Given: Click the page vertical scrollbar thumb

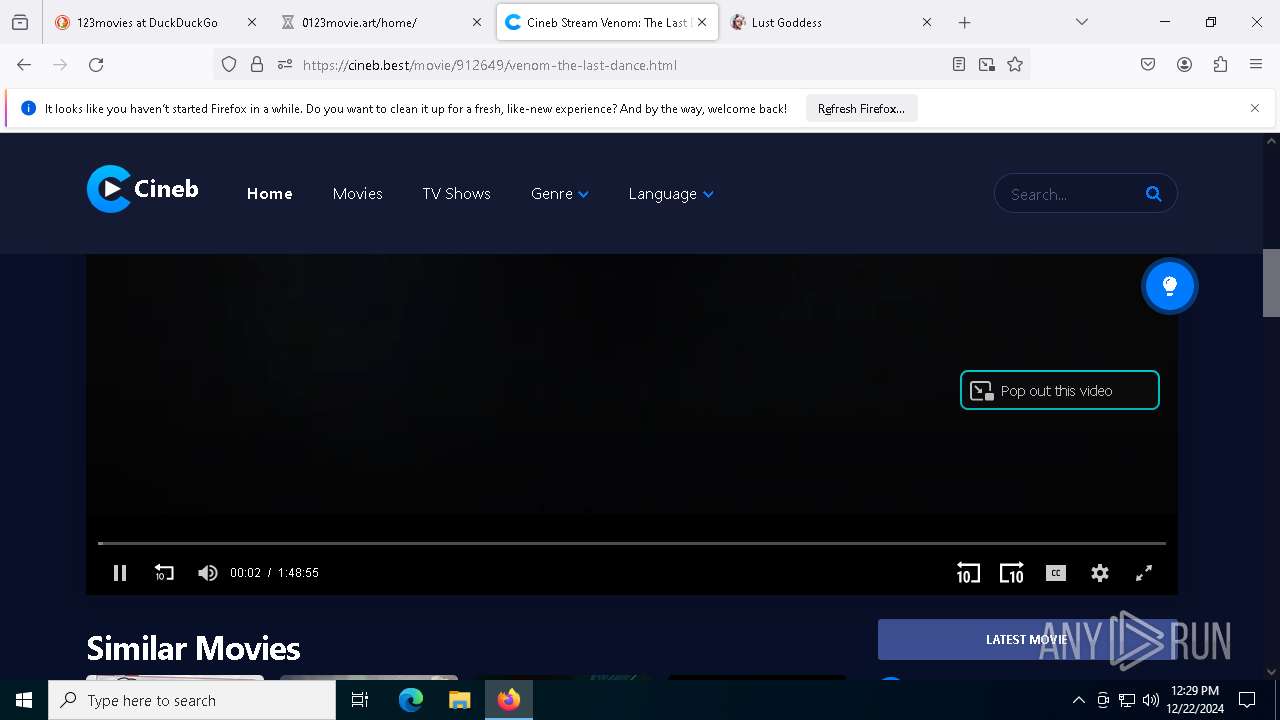Looking at the screenshot, I should [x=1271, y=283].
